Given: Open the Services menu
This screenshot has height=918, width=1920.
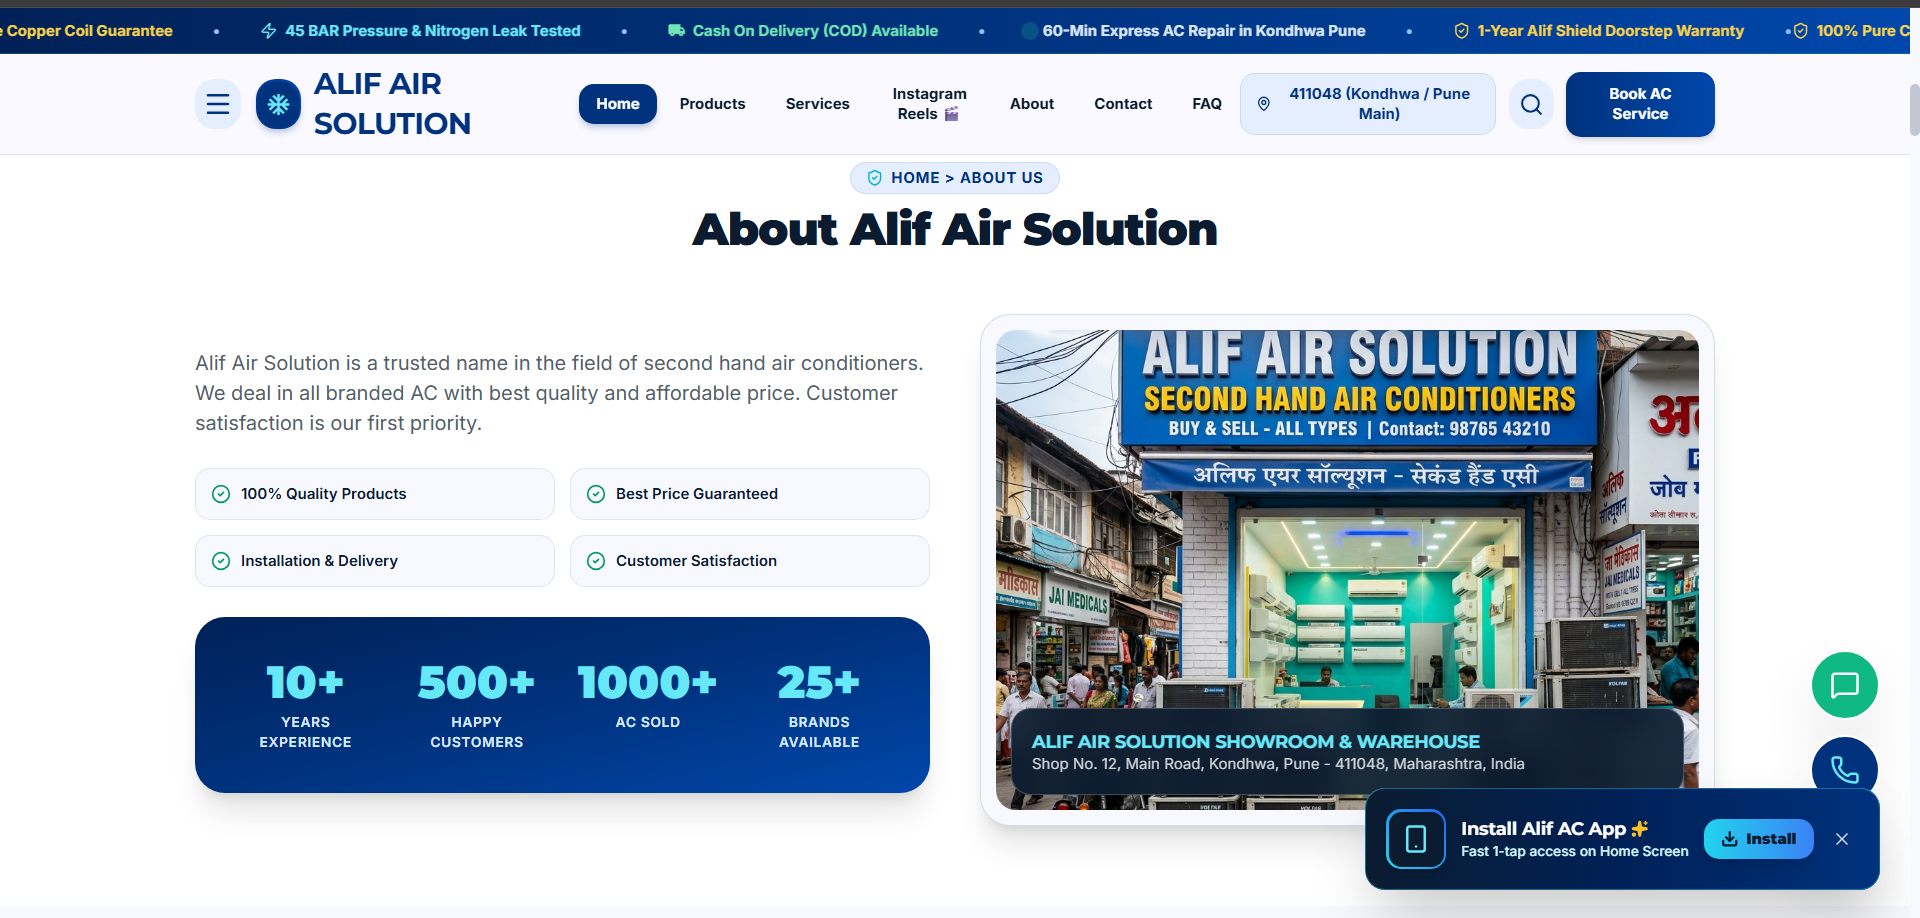Looking at the screenshot, I should (818, 104).
